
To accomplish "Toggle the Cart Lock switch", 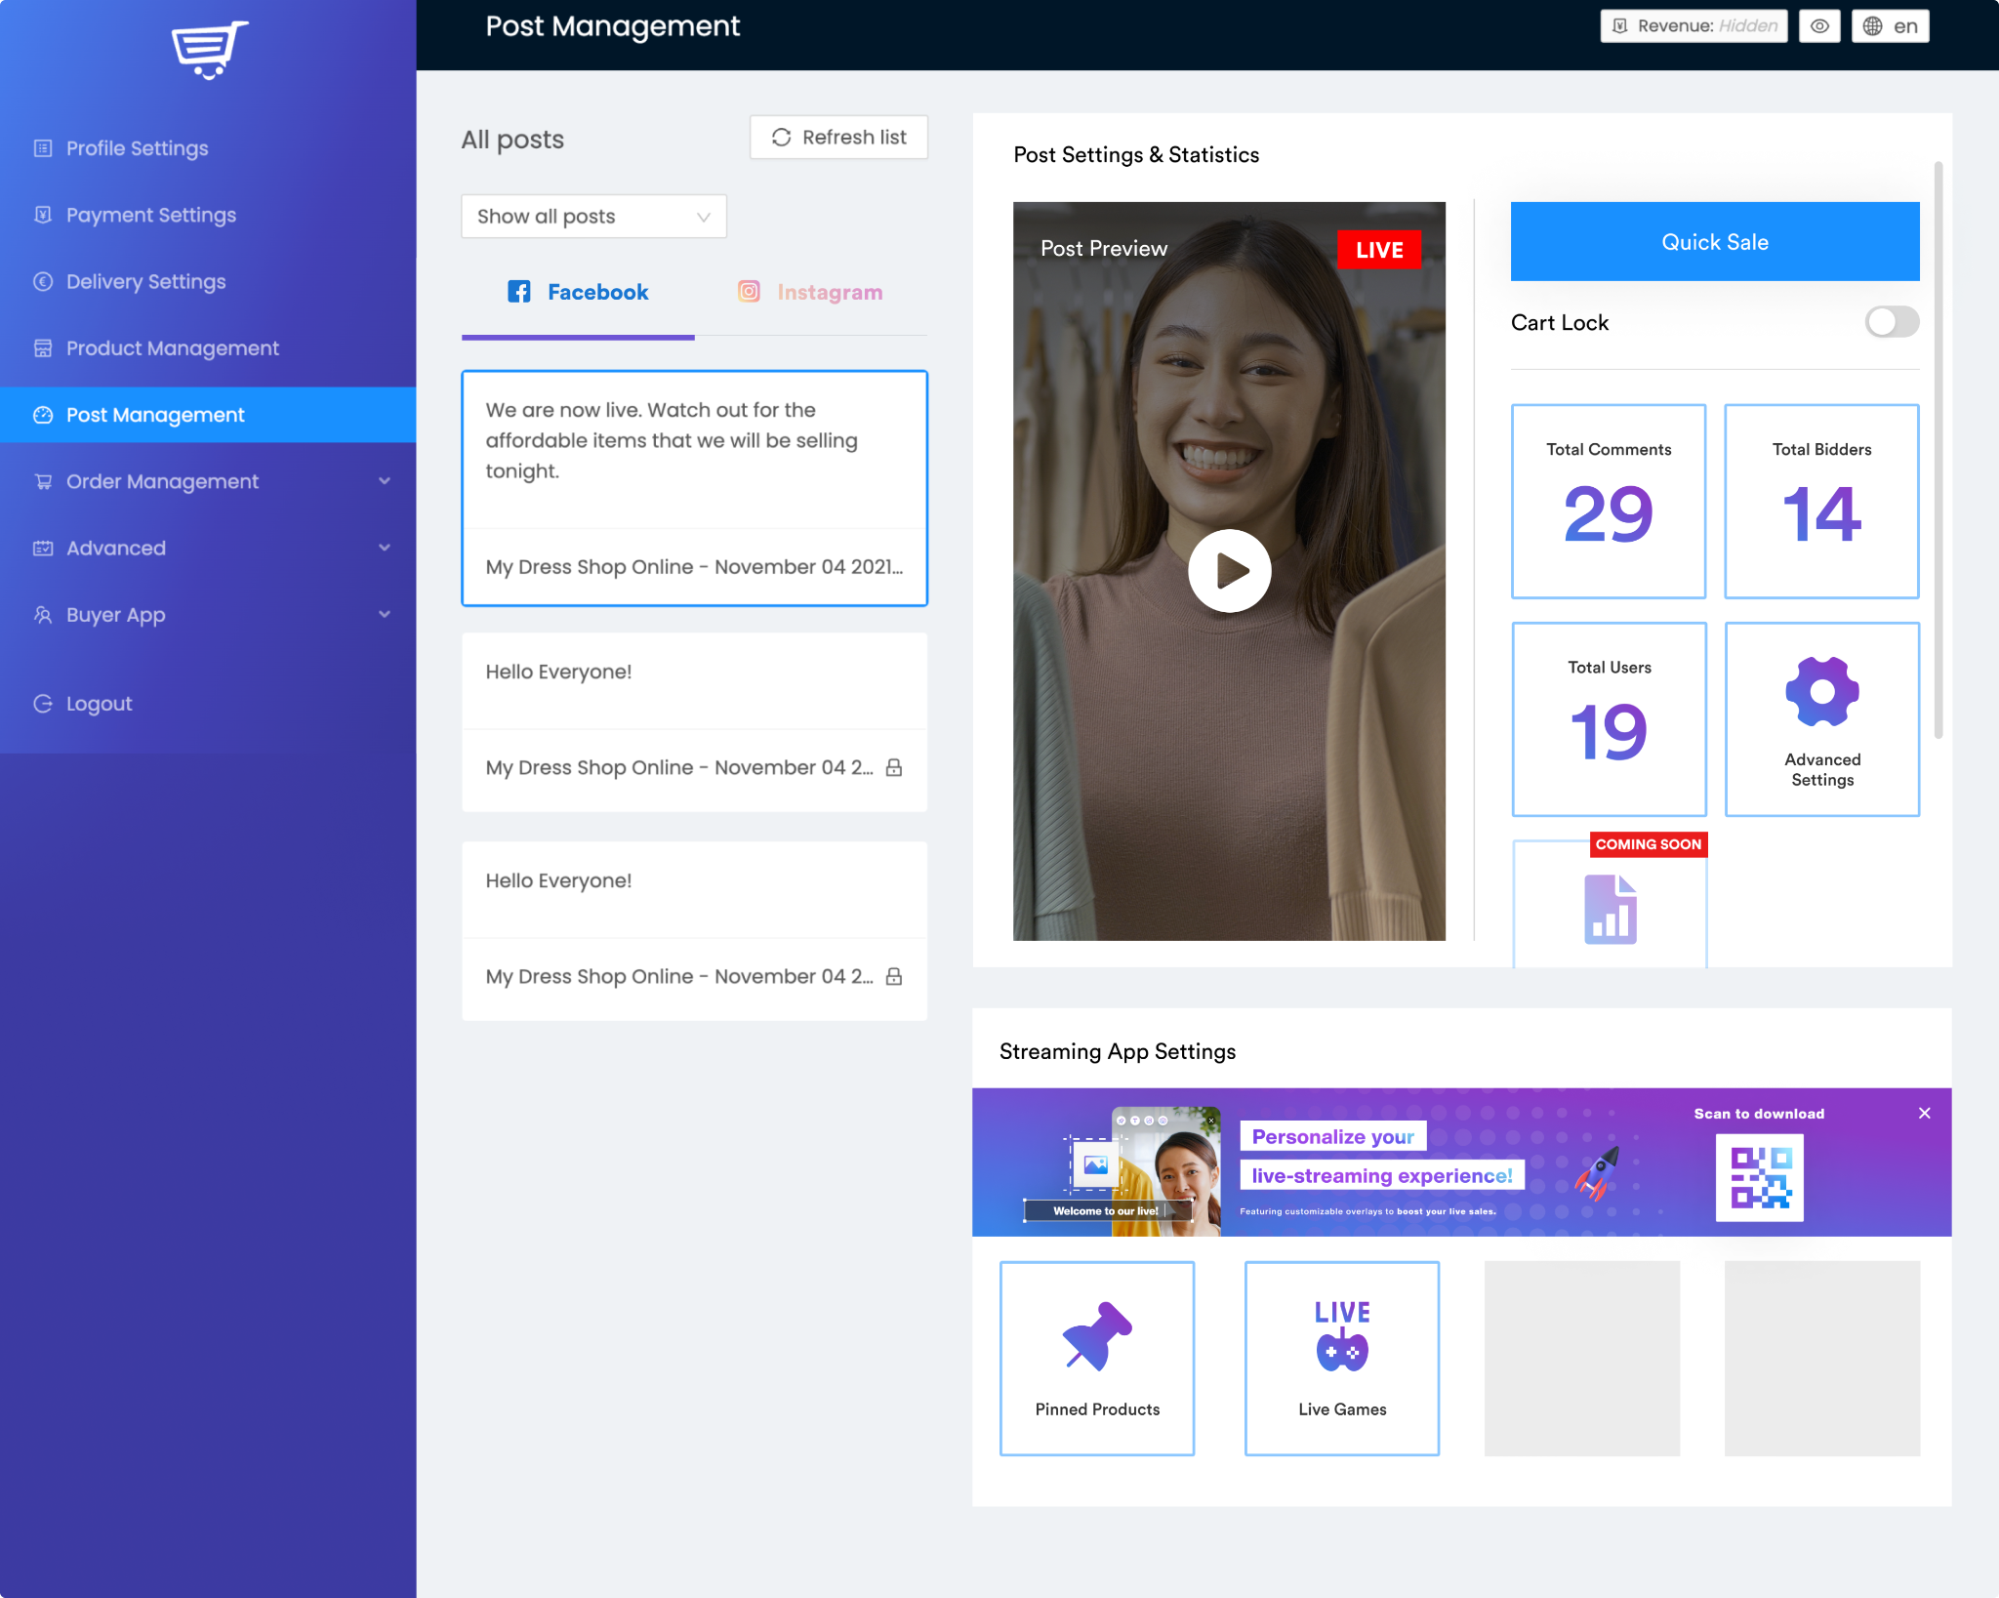I will tap(1890, 322).
